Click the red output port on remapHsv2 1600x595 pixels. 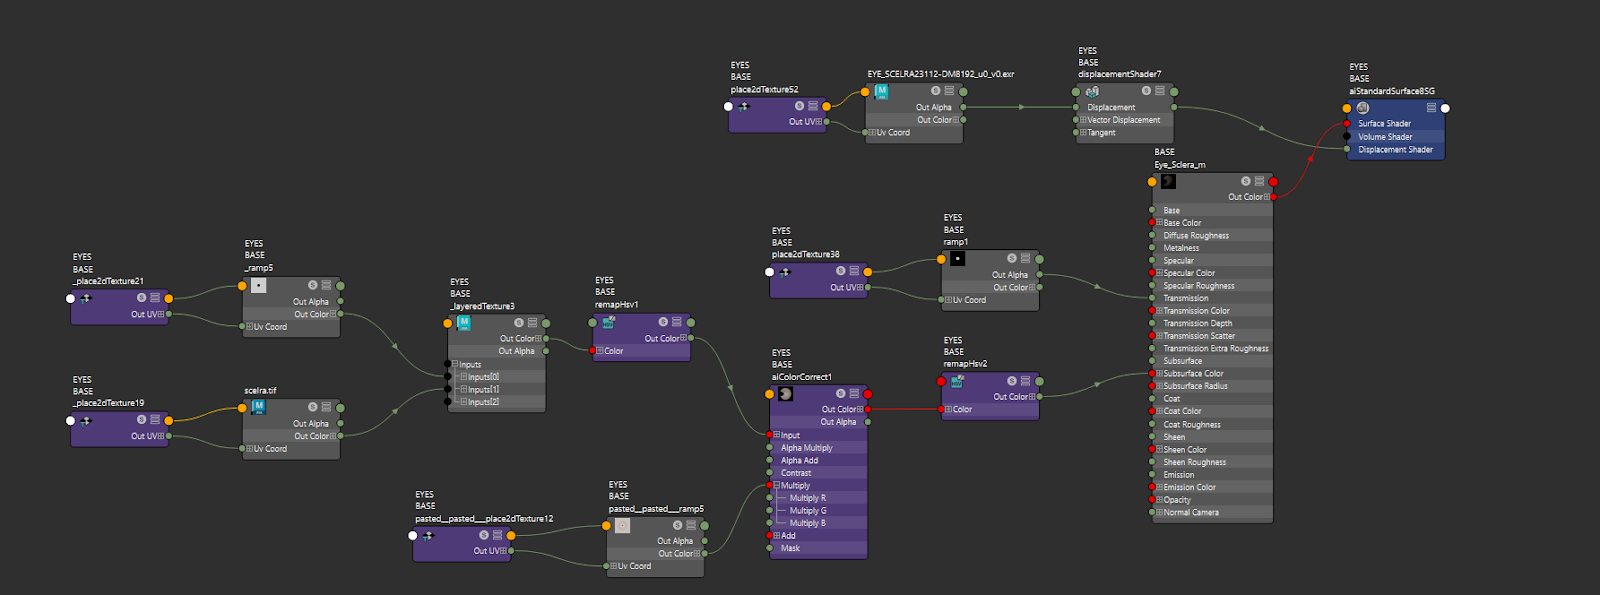(x=941, y=381)
